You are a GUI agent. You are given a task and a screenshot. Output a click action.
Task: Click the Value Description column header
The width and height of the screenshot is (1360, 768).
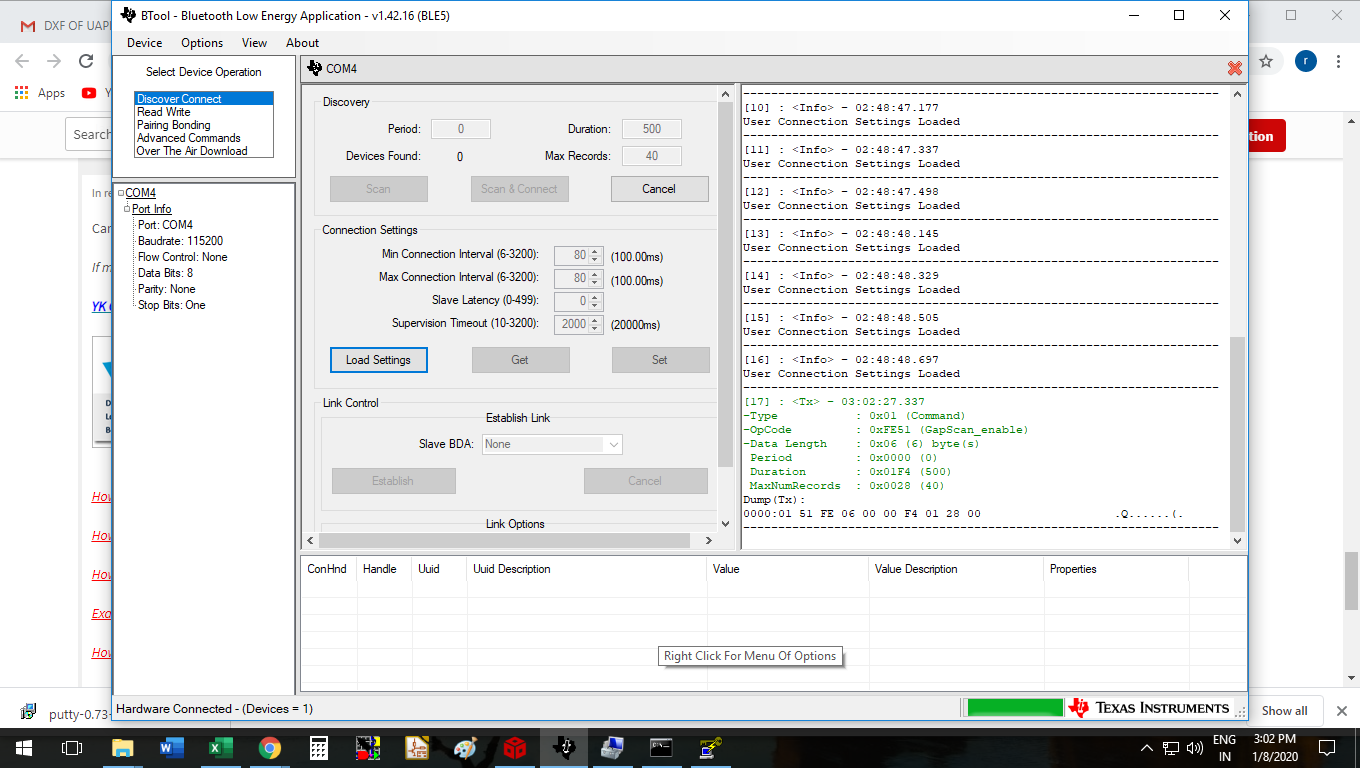[956, 569]
